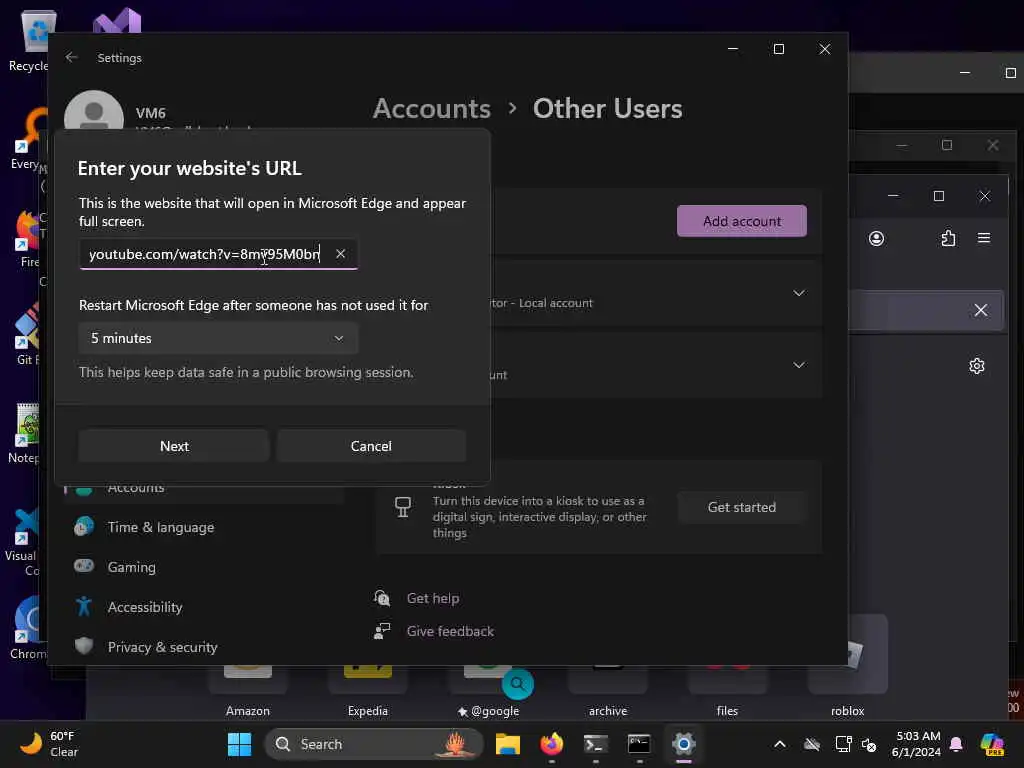Open the 5 minutes restart dropdown

[218, 338]
